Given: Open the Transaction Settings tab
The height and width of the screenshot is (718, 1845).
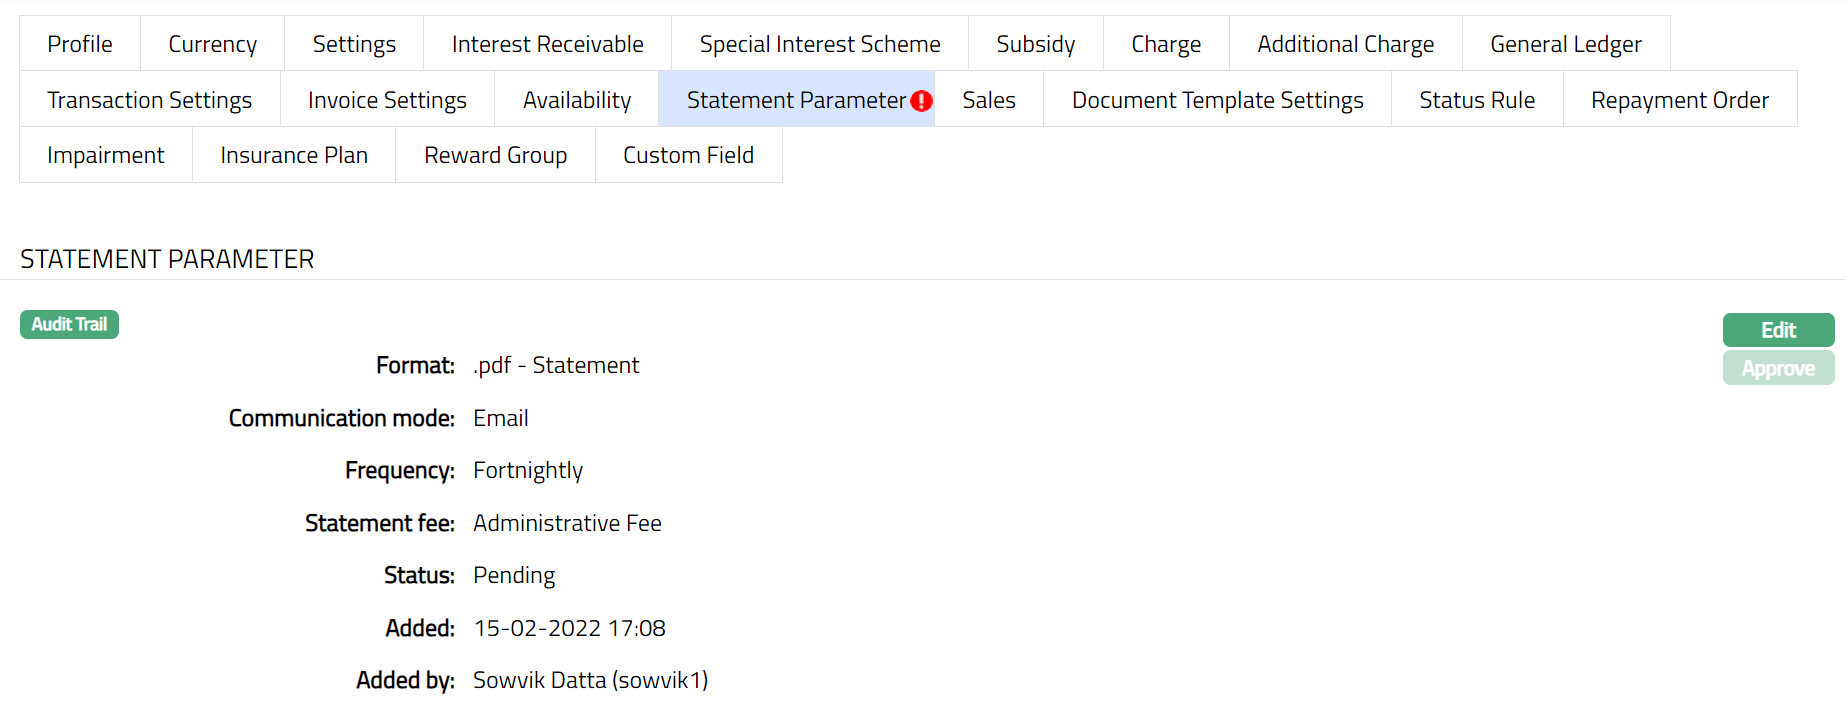Looking at the screenshot, I should pos(149,100).
